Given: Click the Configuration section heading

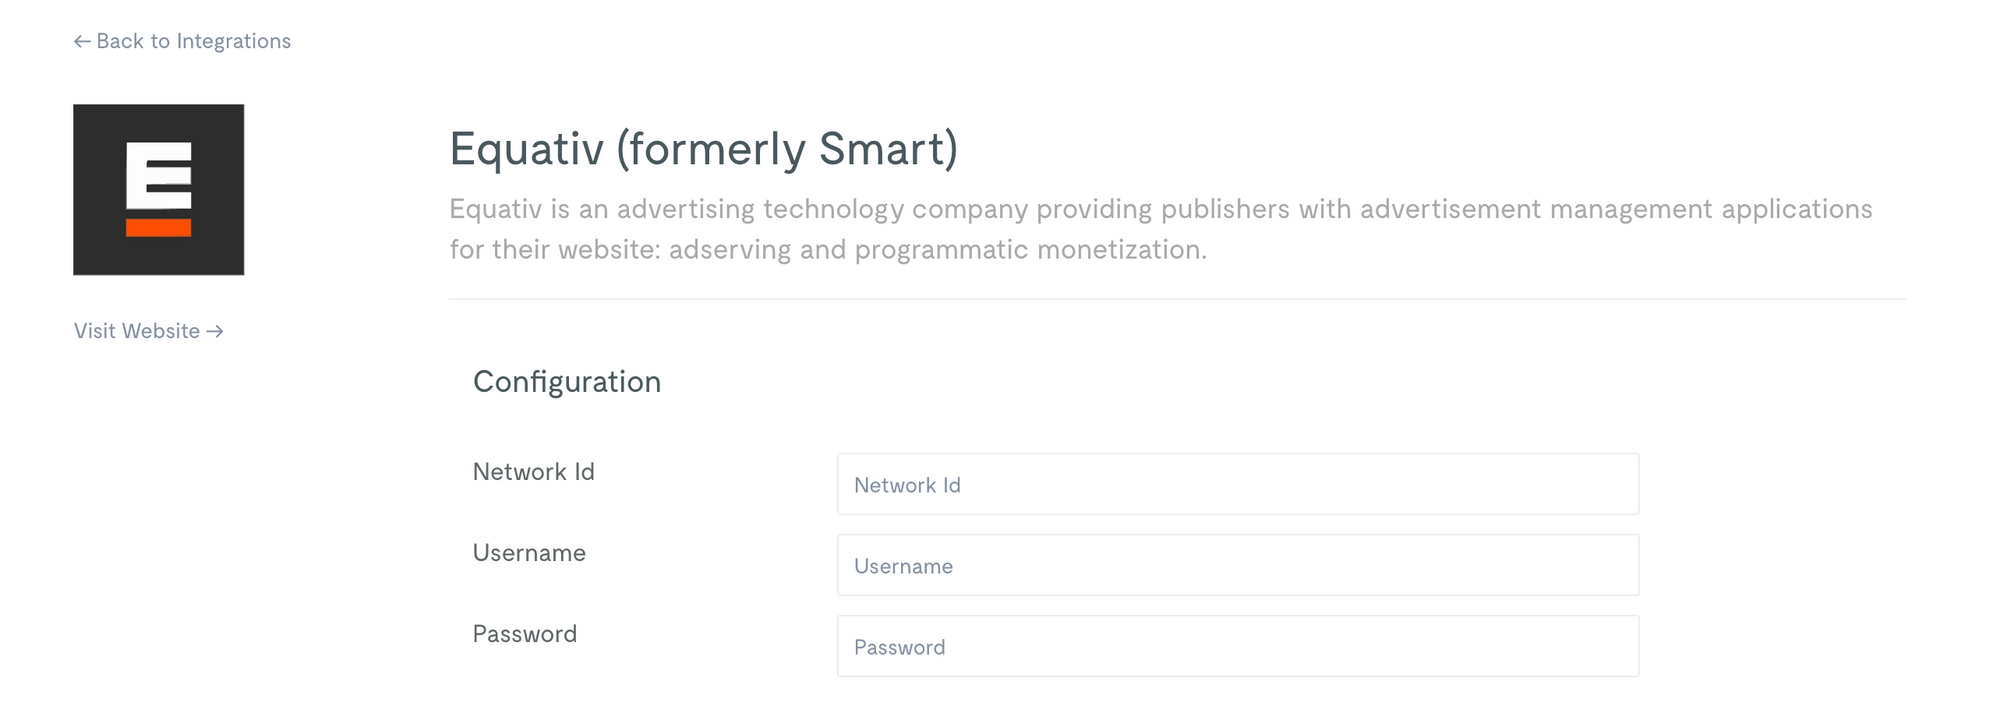Looking at the screenshot, I should coord(567,382).
